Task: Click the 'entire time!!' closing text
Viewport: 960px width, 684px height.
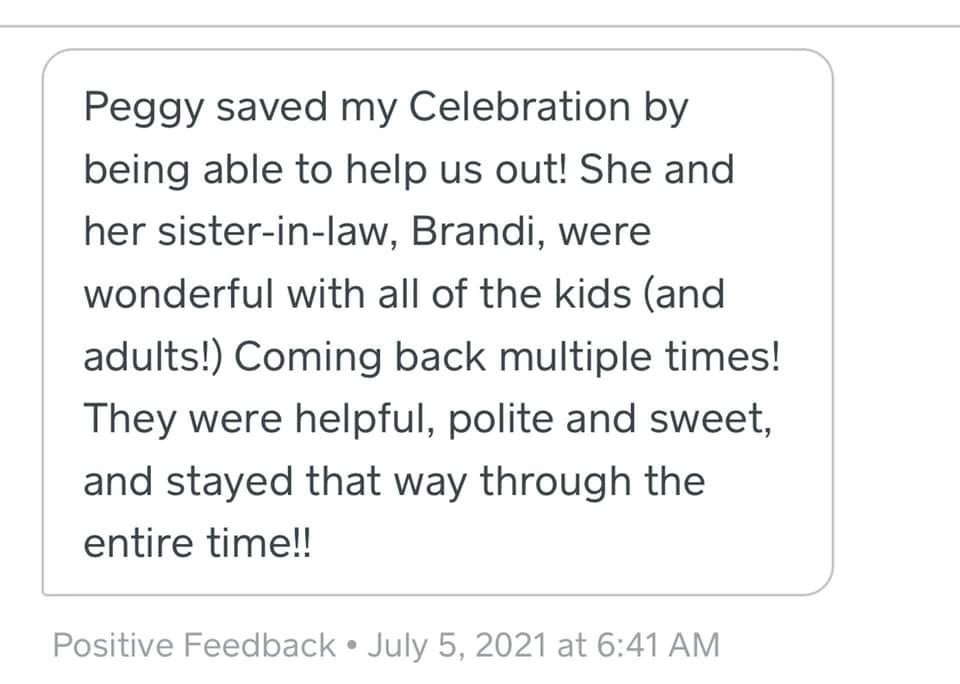Action: 198,543
